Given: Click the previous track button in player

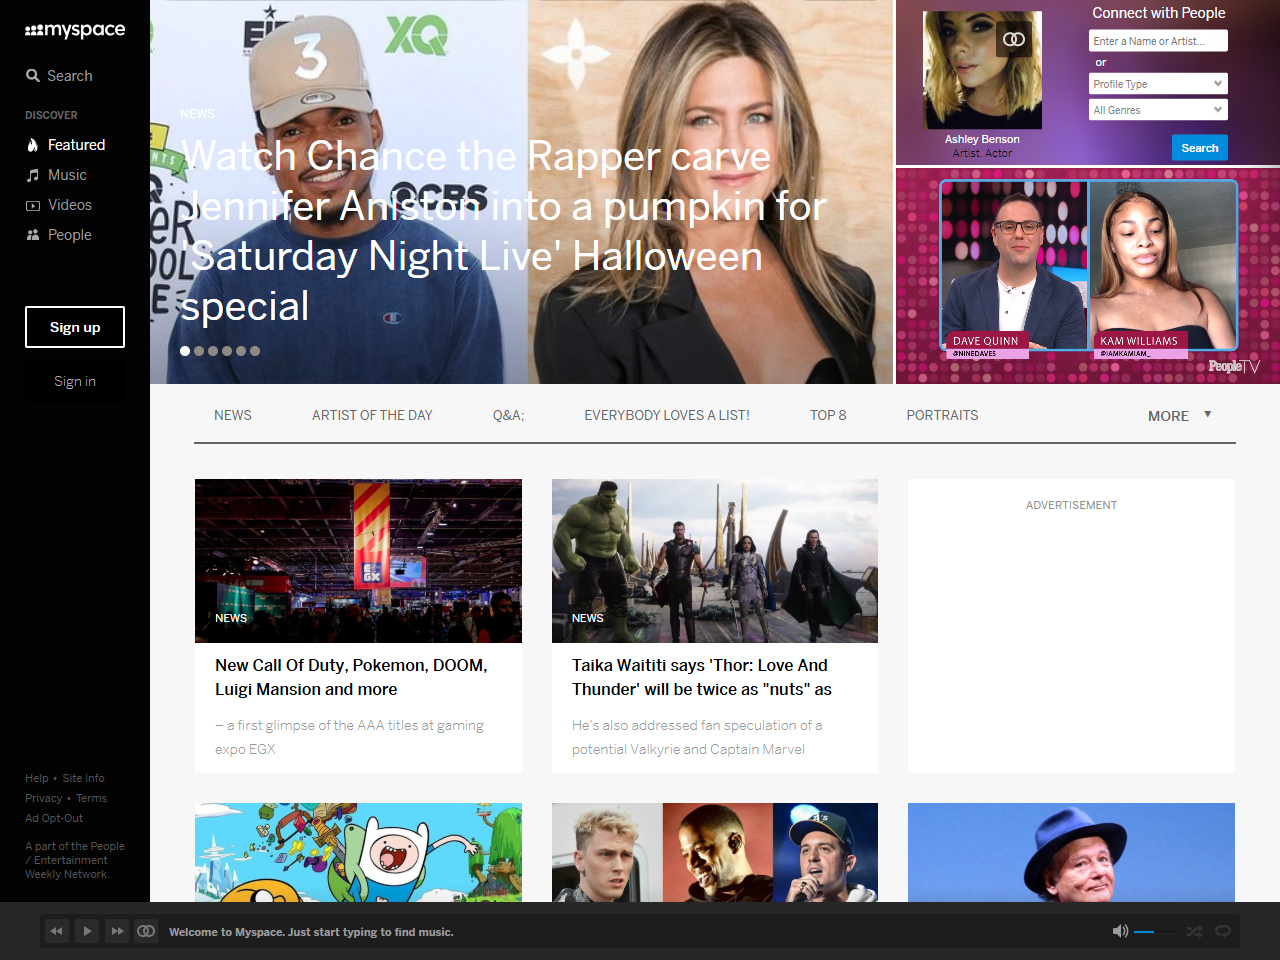Looking at the screenshot, I should coord(56,931).
